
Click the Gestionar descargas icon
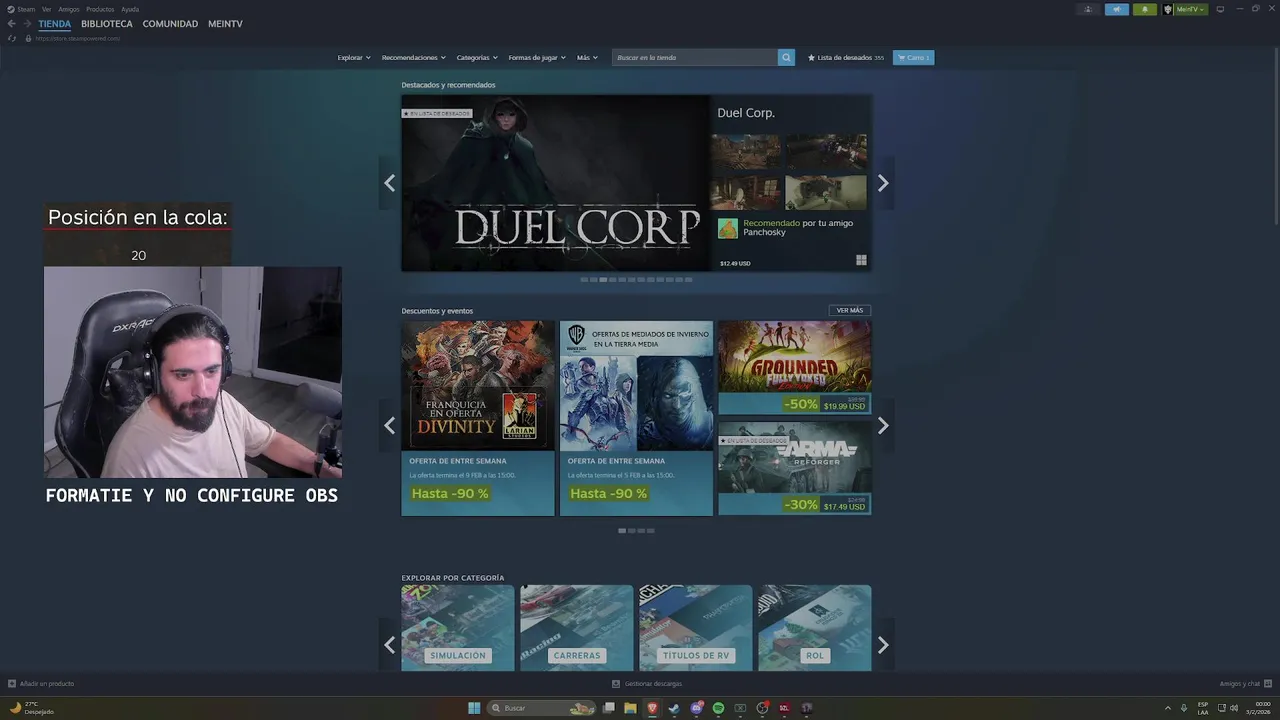616,684
